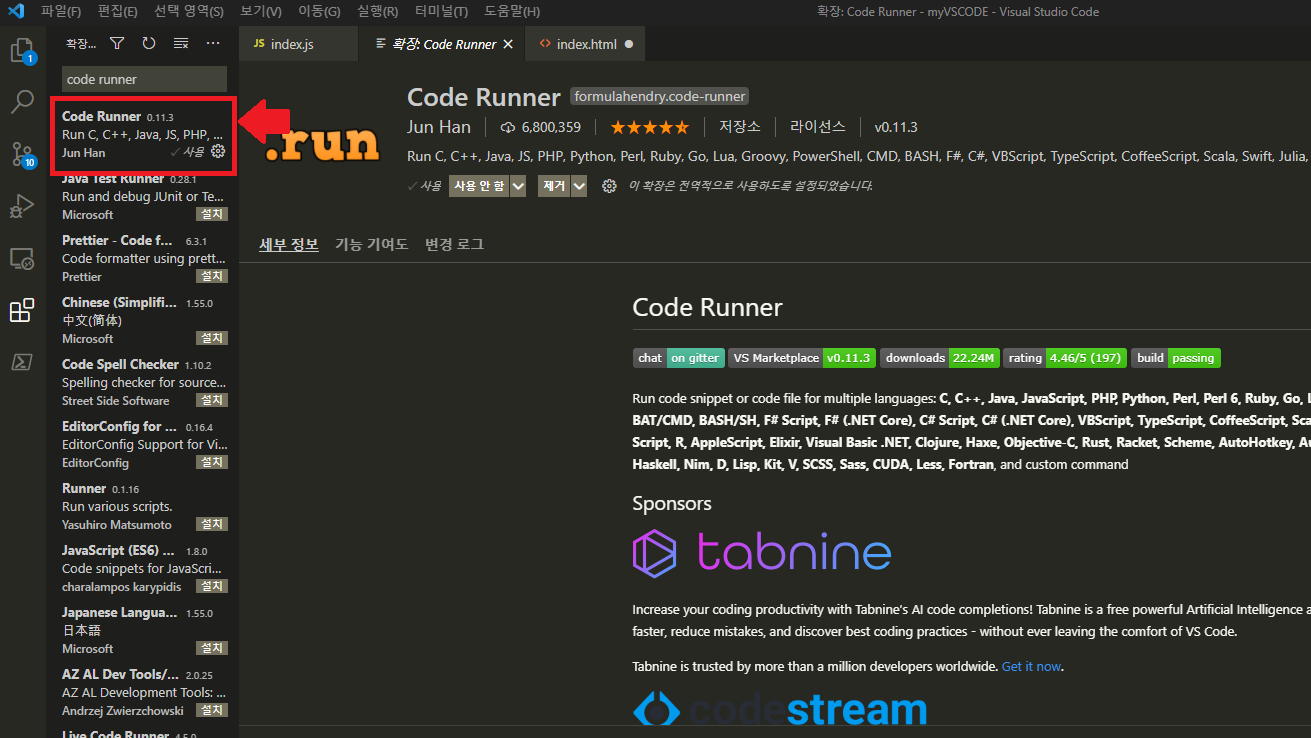The width and height of the screenshot is (1311, 738).
Task: Install Chinese (Simplified) language pack
Action: [212, 339]
